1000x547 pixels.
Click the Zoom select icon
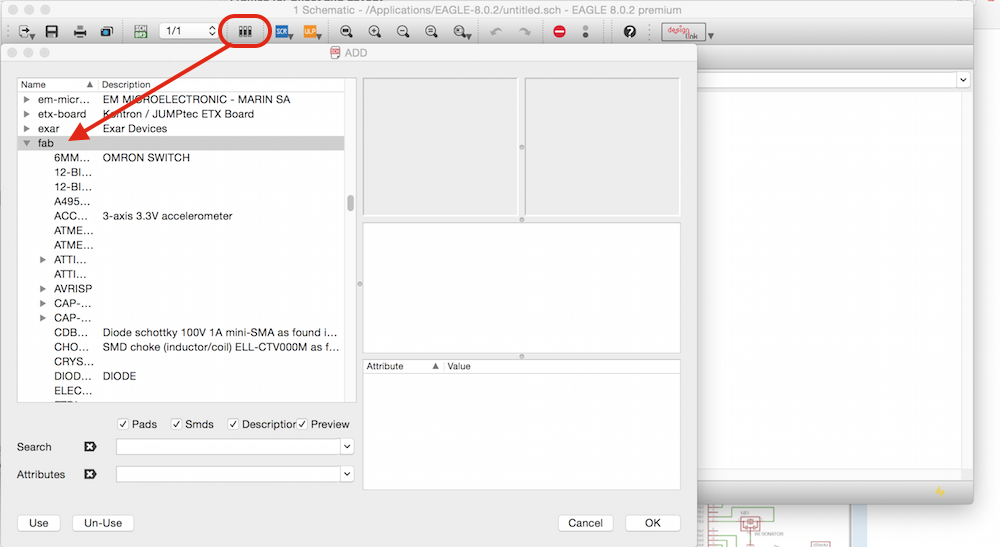point(461,31)
